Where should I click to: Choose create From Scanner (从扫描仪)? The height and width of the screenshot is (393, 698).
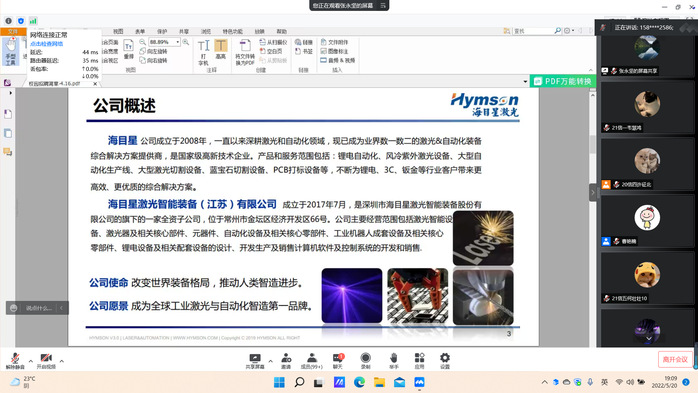point(273,42)
